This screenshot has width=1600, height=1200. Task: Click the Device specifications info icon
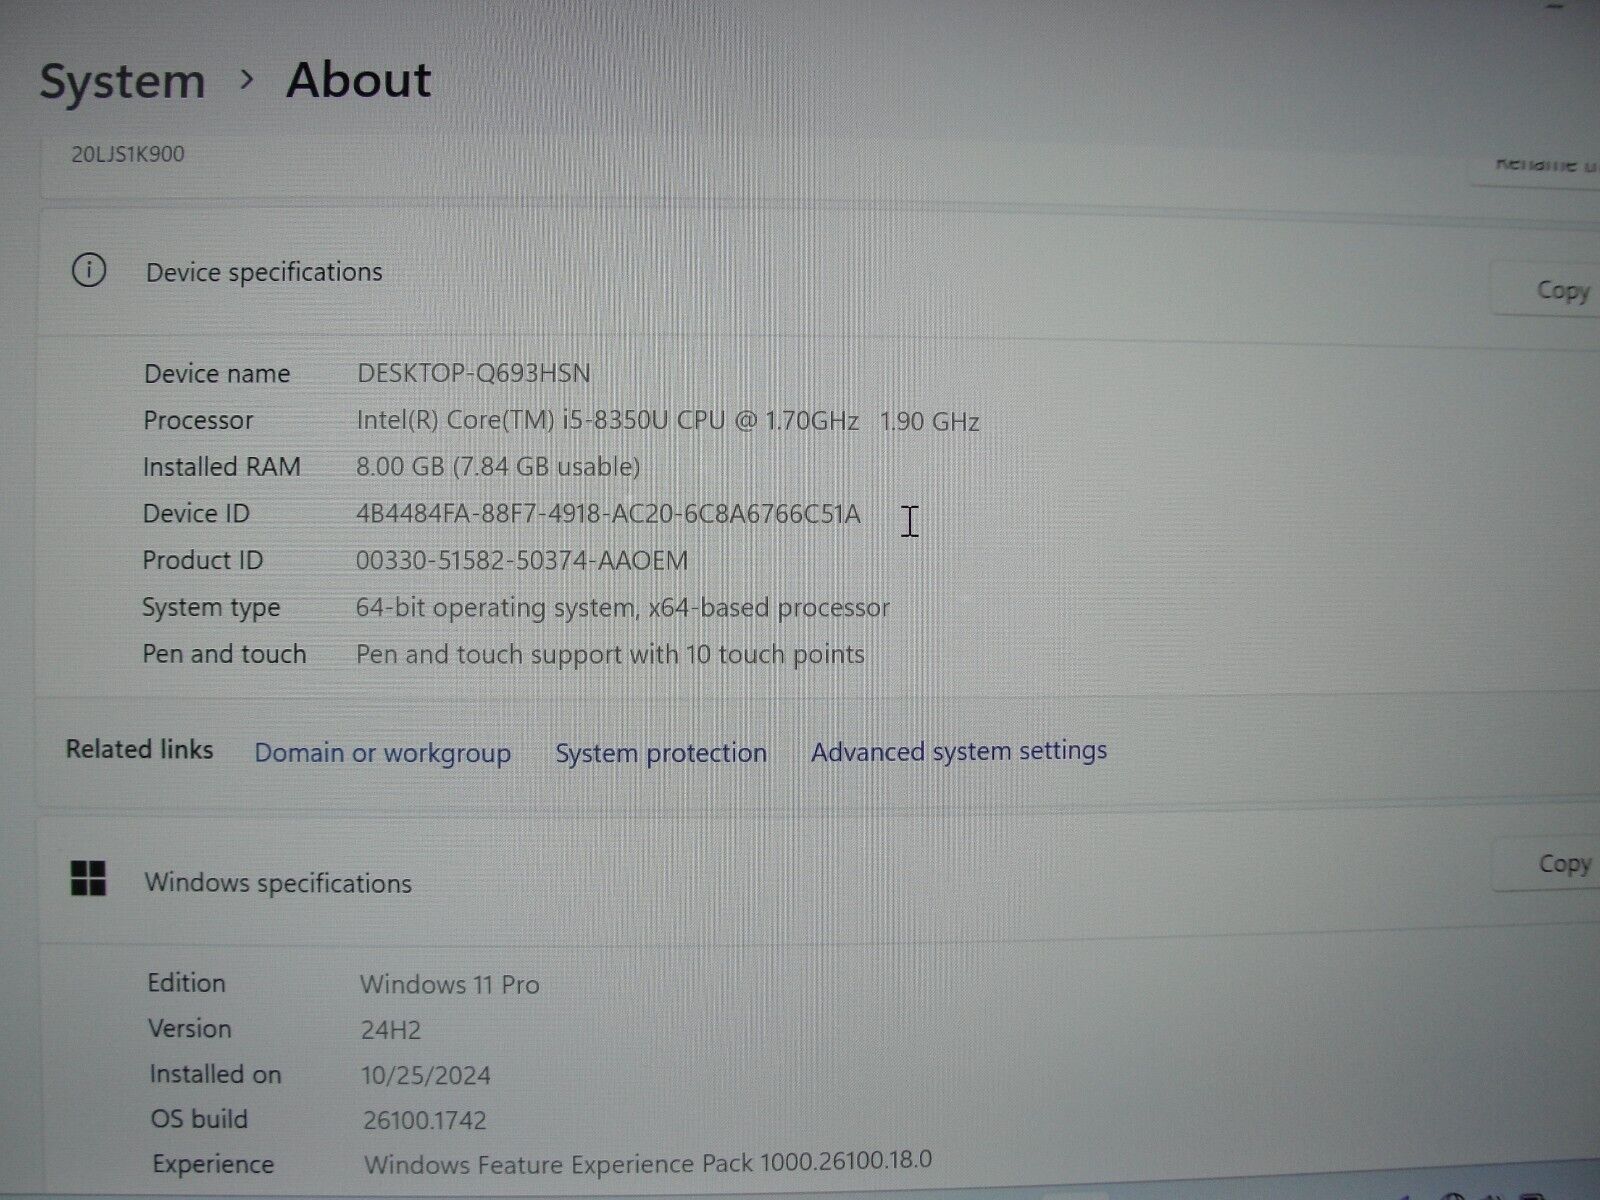click(89, 270)
